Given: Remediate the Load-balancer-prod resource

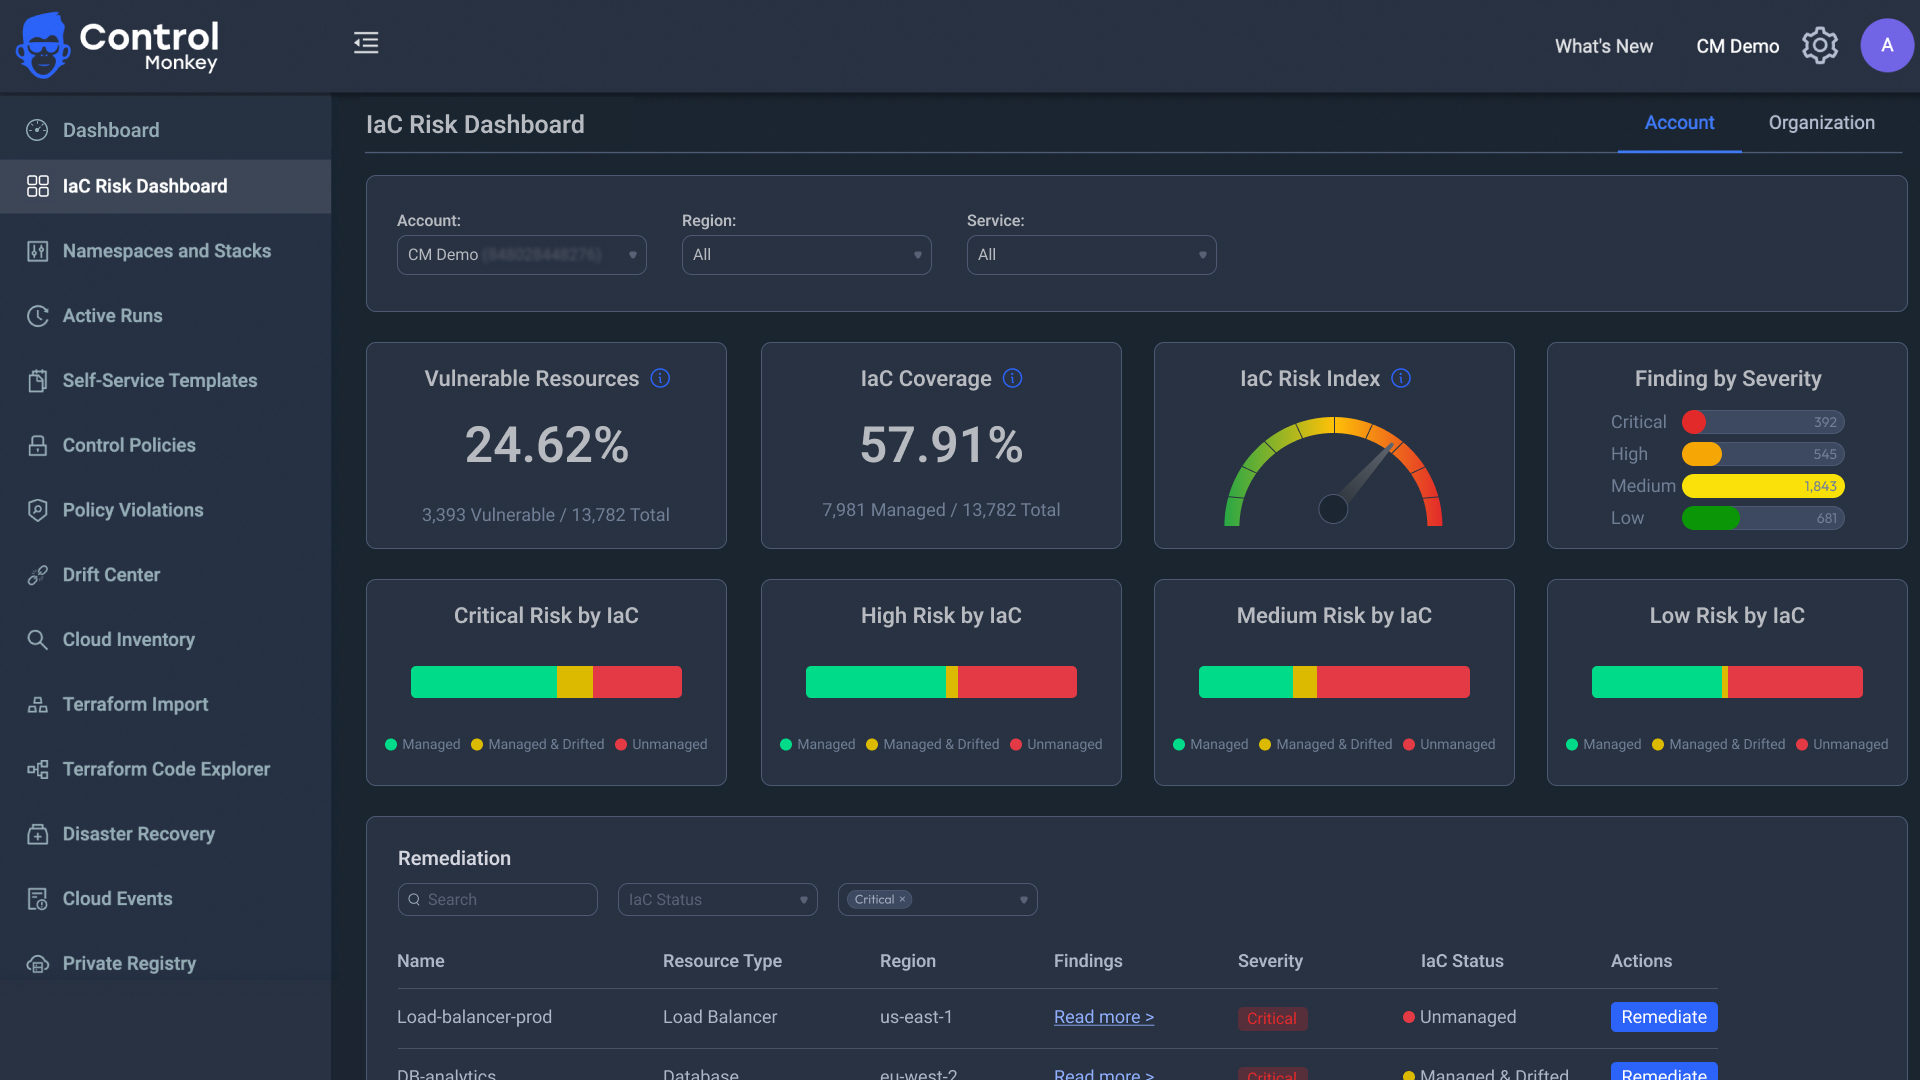Looking at the screenshot, I should [1664, 1017].
